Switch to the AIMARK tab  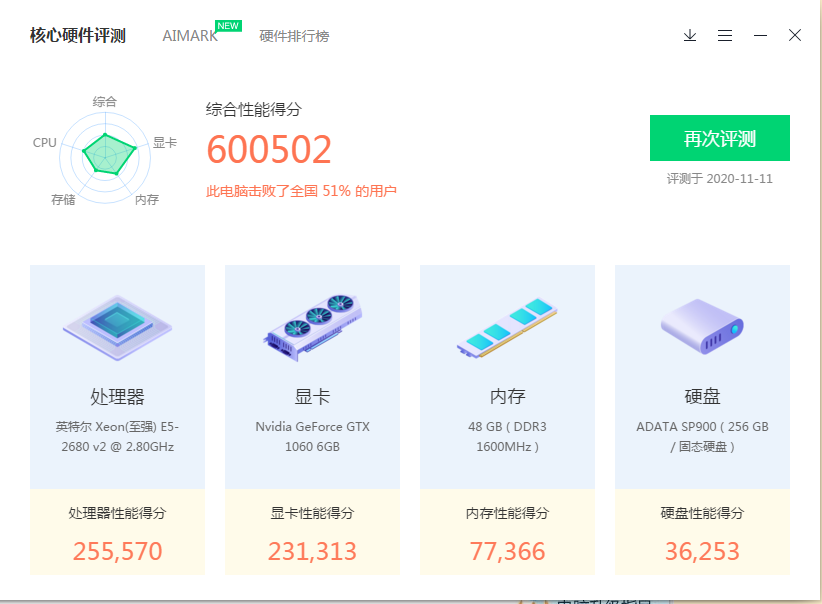190,36
